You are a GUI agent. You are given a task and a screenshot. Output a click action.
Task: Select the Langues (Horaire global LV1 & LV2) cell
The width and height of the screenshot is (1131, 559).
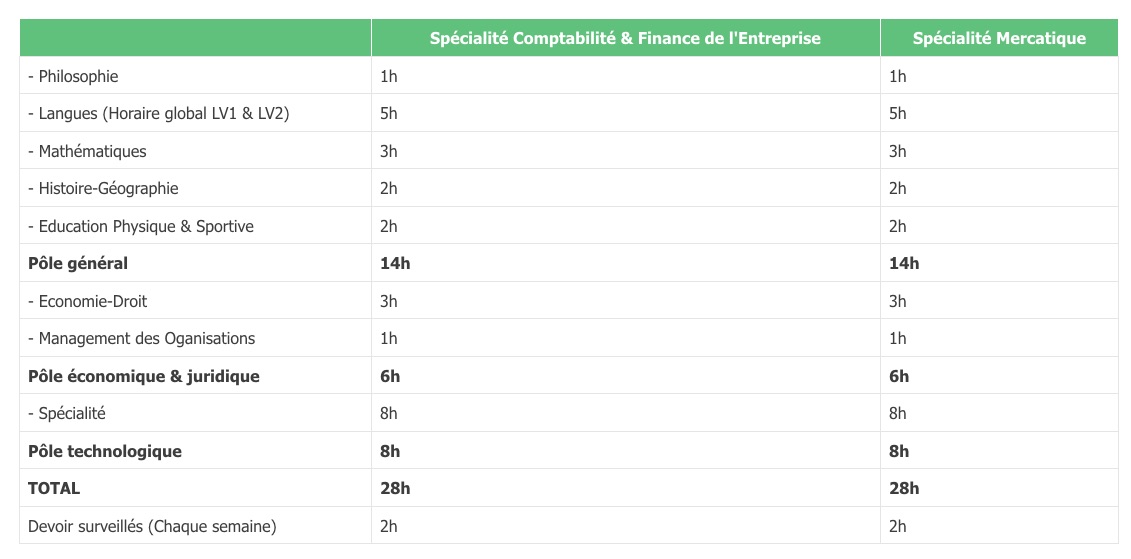coord(158,114)
